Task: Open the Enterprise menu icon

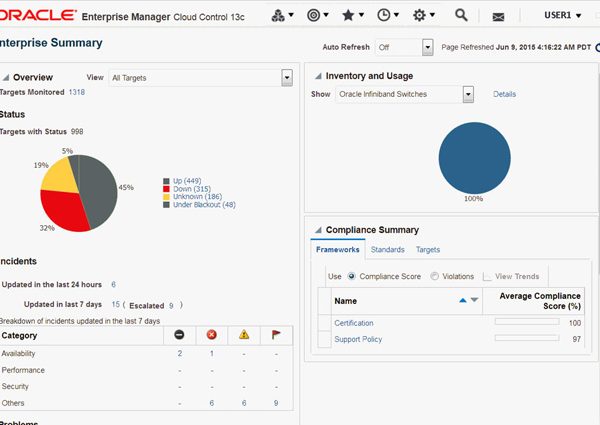Action: click(x=282, y=15)
